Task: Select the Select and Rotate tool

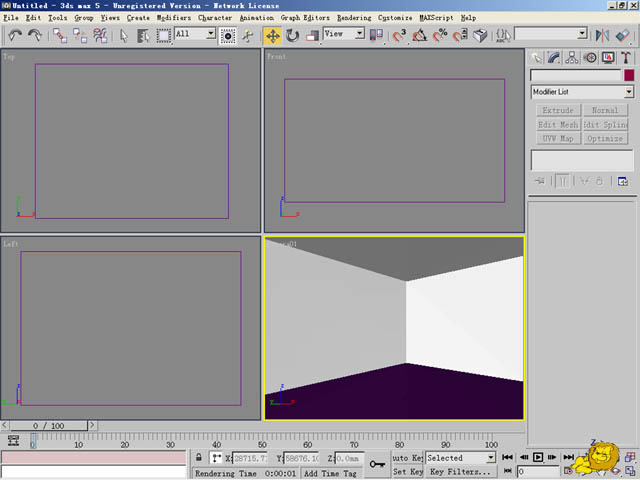Action: coord(292,35)
